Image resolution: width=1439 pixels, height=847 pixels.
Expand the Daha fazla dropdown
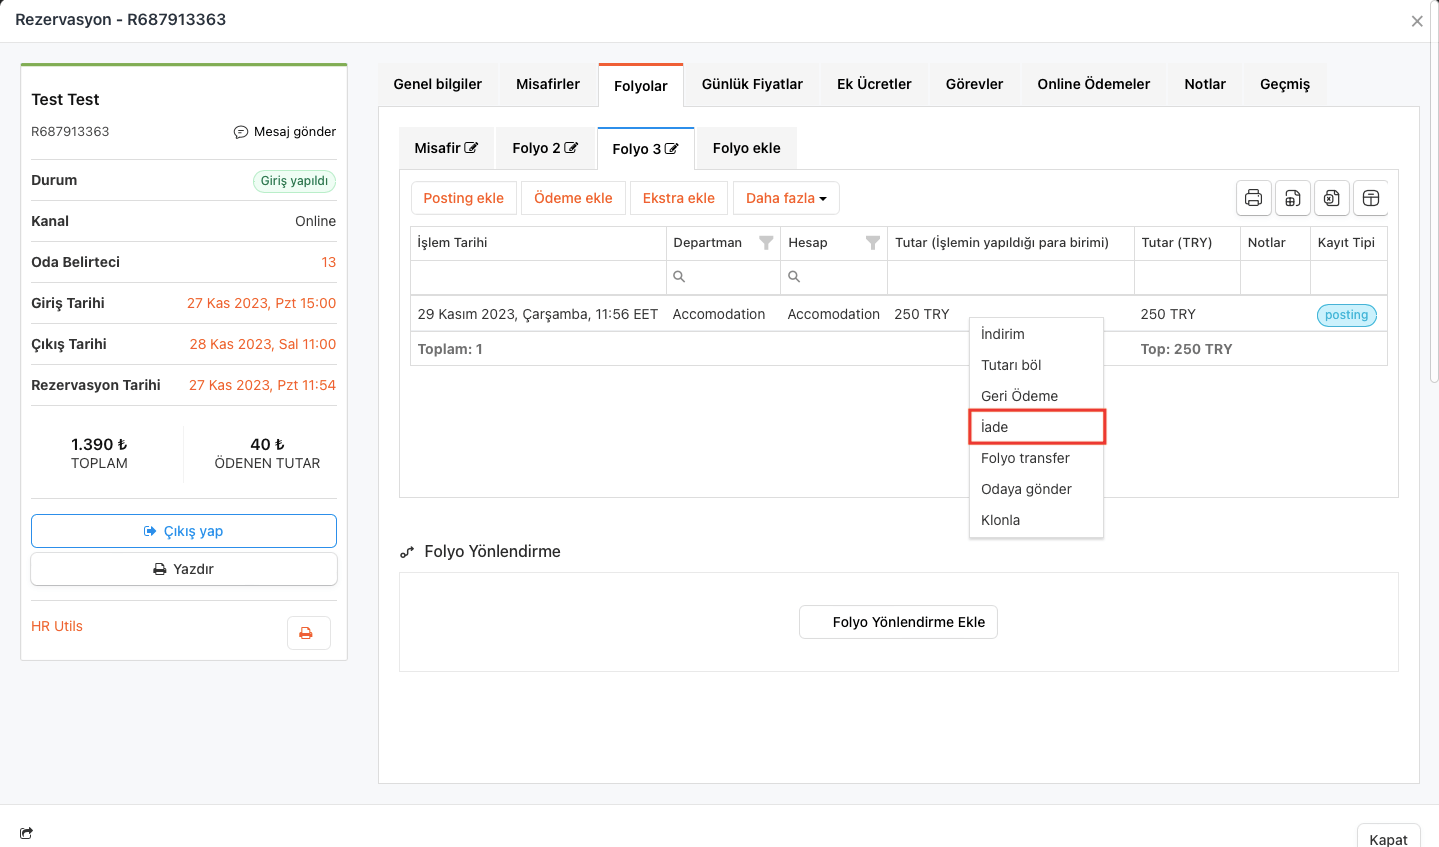786,198
